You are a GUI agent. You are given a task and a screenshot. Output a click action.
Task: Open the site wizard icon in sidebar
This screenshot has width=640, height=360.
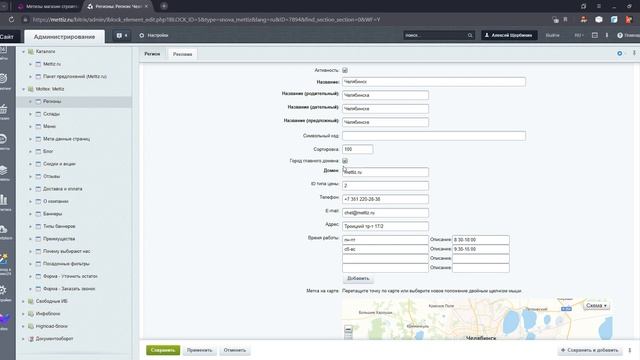click(x=4, y=258)
